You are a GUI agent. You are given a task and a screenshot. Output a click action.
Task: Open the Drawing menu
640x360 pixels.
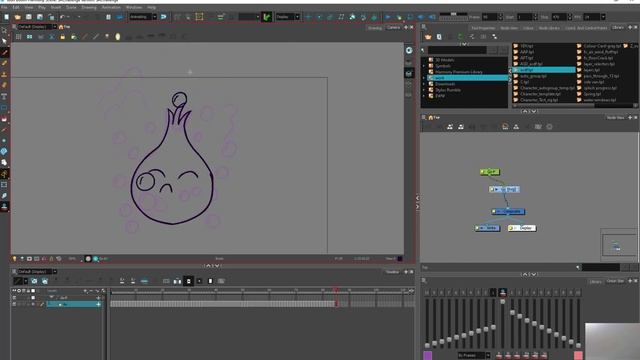pyautogui.click(x=89, y=7)
